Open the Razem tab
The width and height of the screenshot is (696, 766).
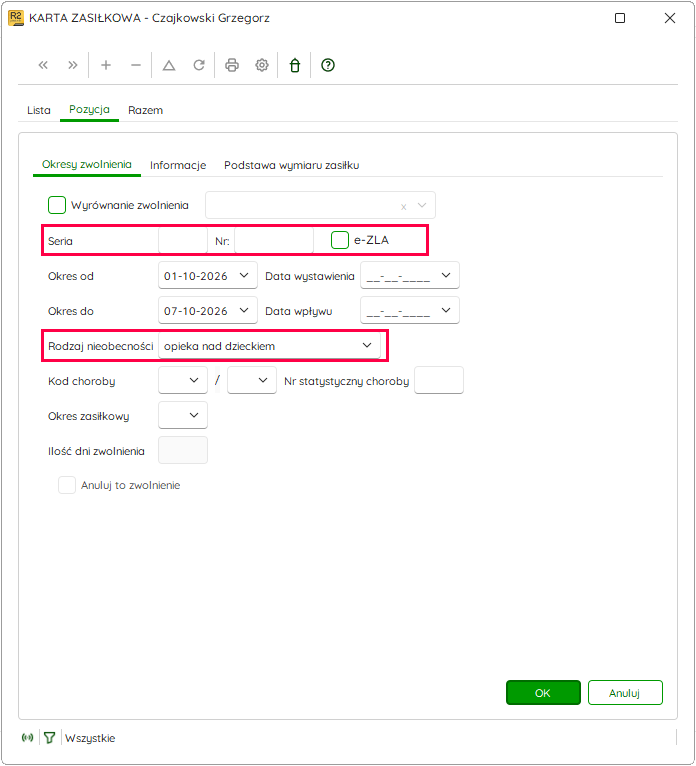[146, 110]
